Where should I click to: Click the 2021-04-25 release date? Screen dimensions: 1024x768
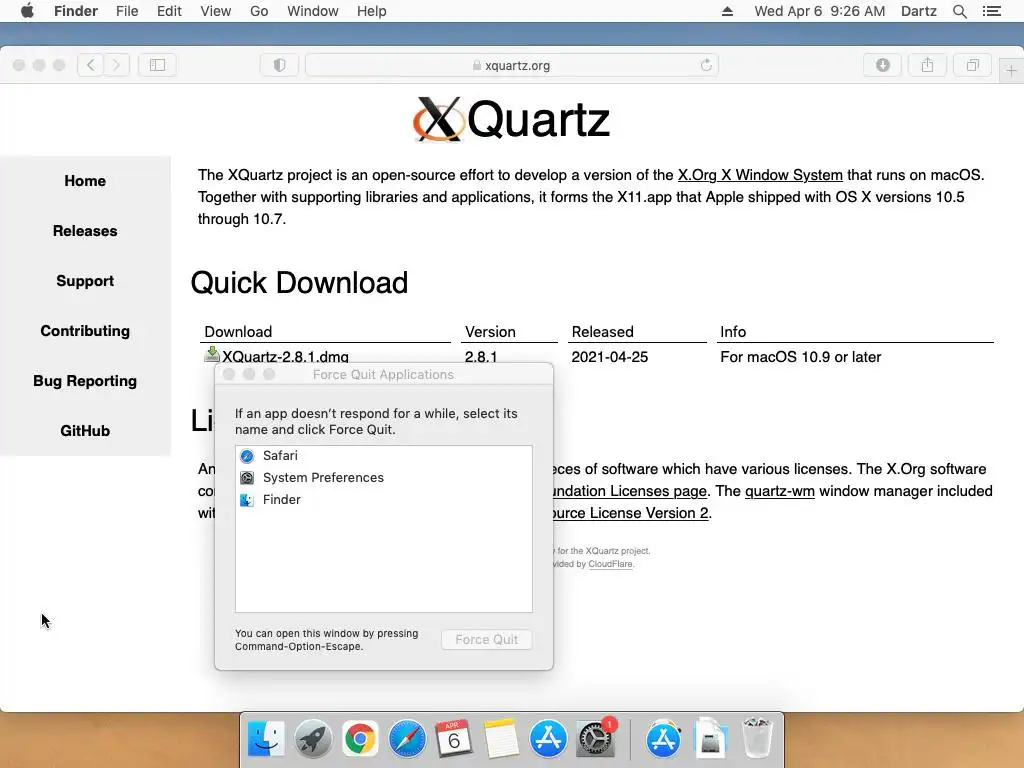tap(609, 357)
